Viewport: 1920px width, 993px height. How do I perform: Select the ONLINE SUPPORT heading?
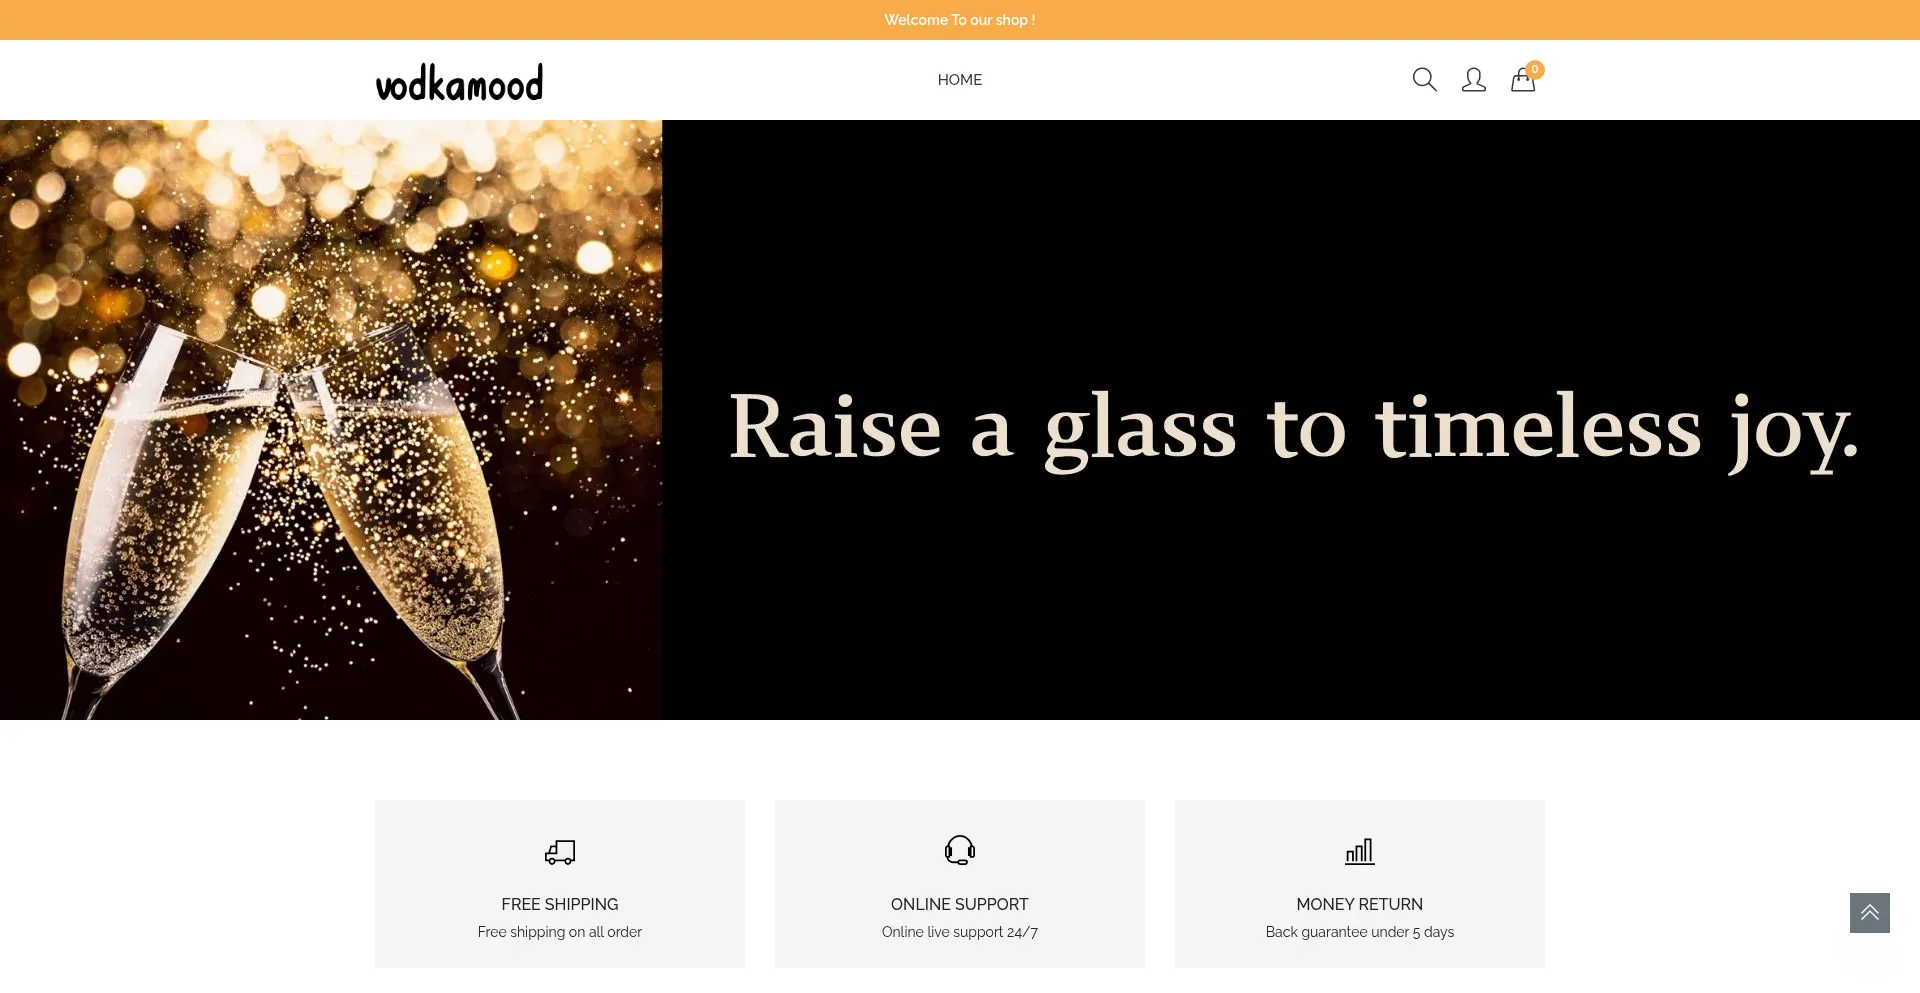(x=960, y=904)
